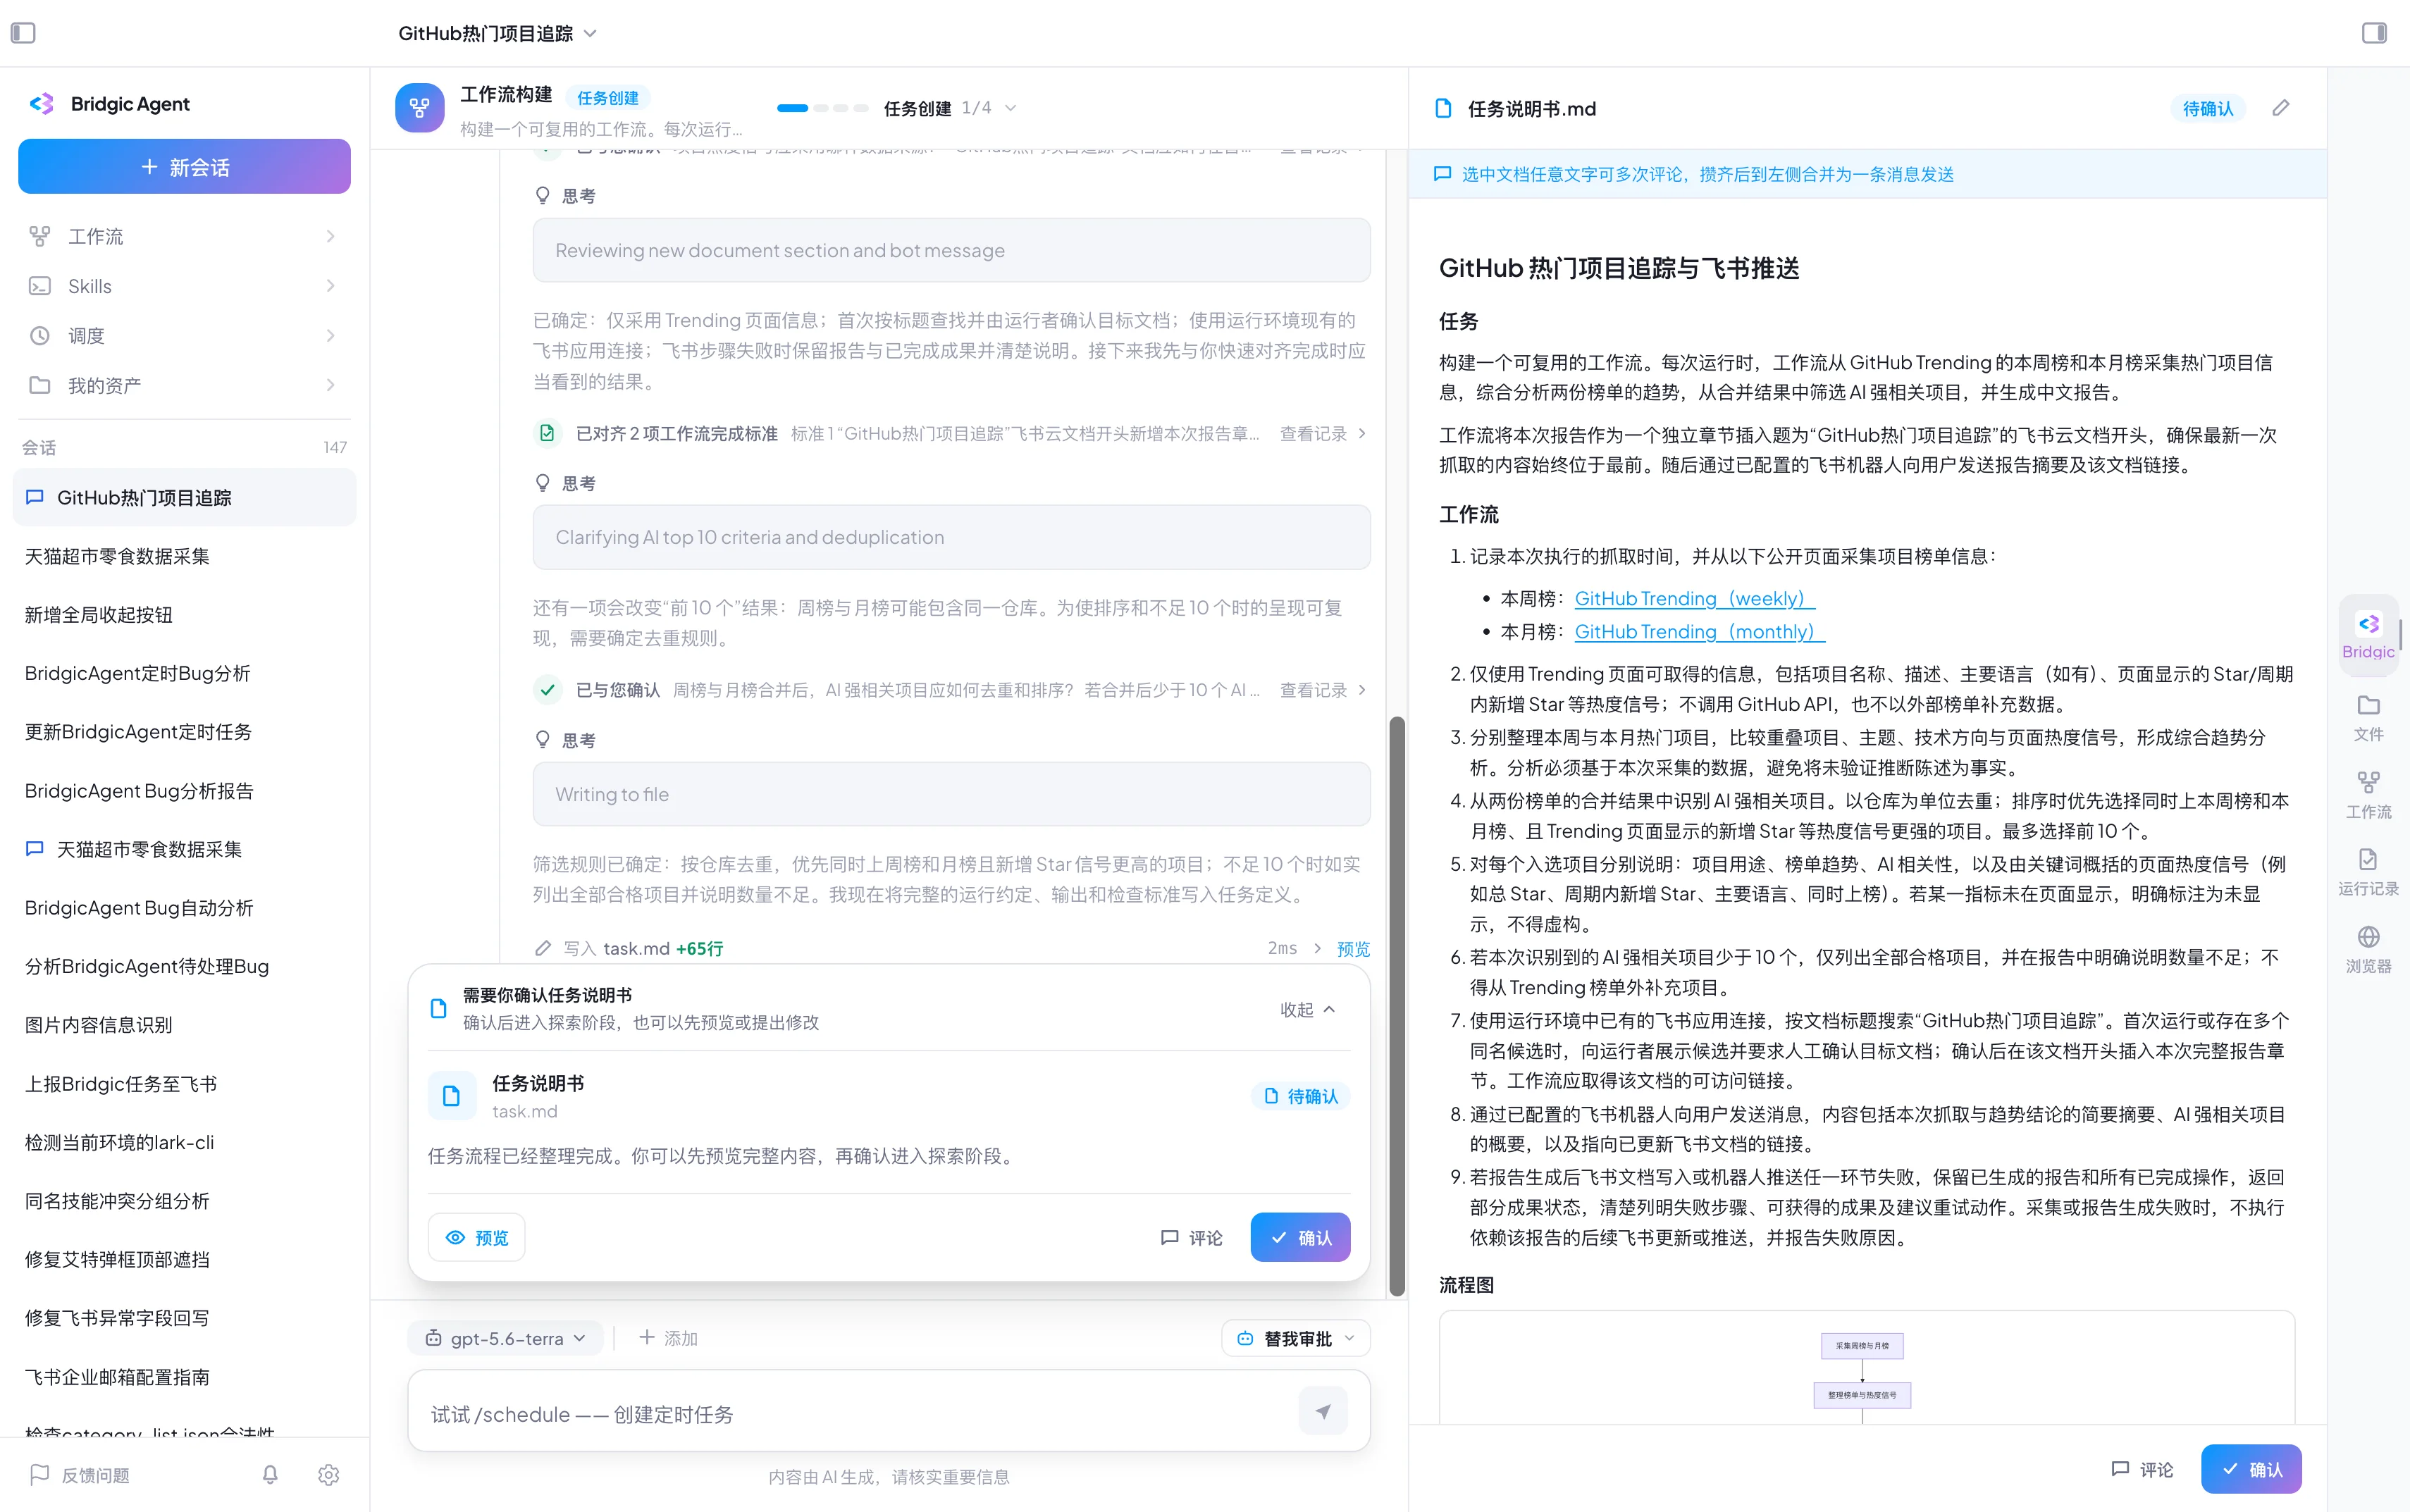Click the 待确认 status in document header
The image size is (2410, 1512).
[2207, 108]
